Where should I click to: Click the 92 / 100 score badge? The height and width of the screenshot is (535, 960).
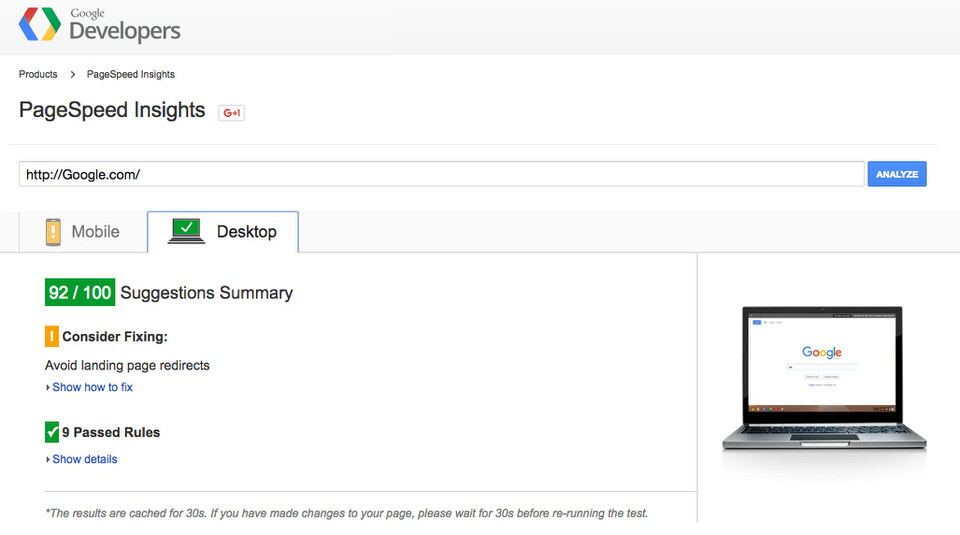coord(80,293)
